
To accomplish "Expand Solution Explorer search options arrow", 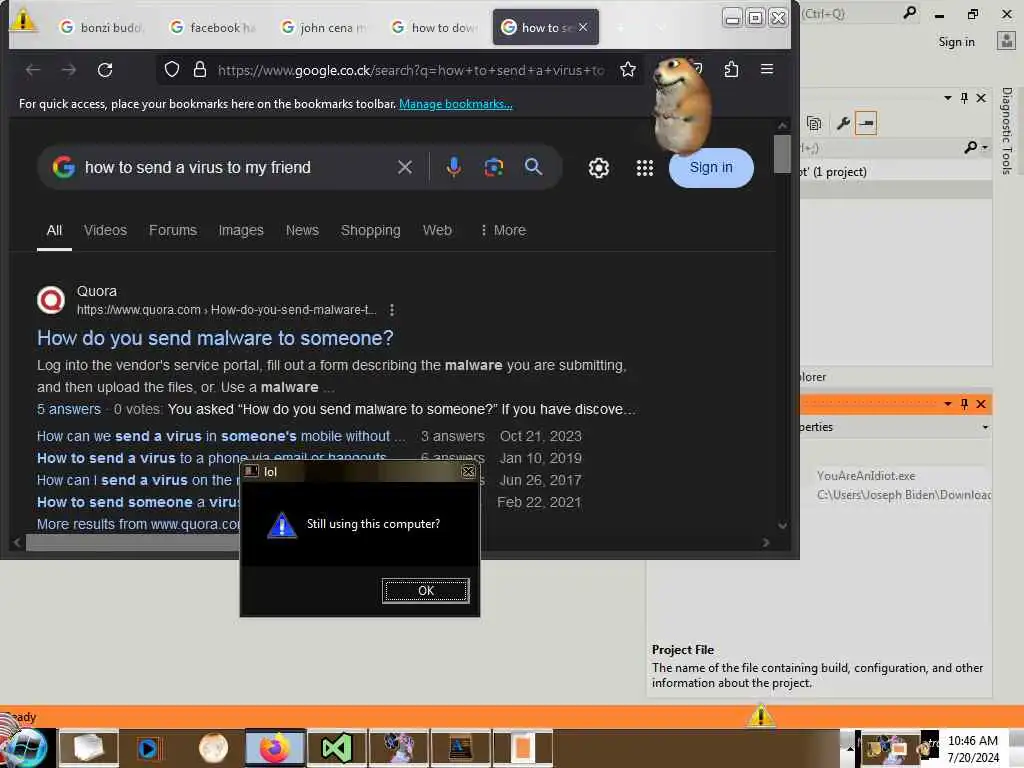I will [985, 148].
